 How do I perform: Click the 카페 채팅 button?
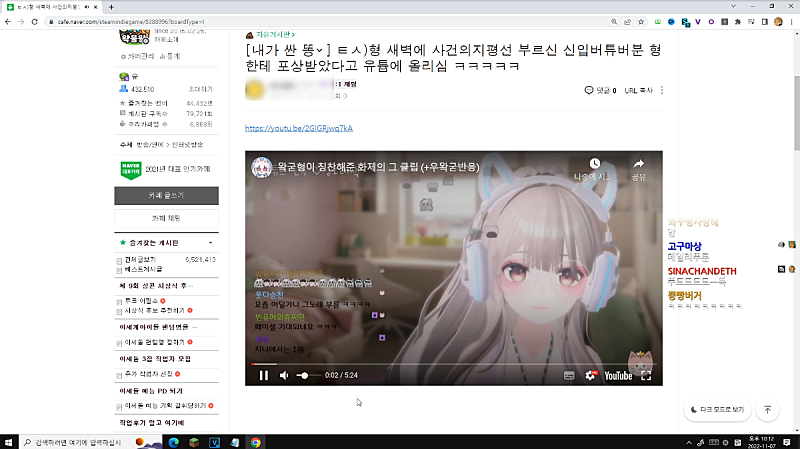[x=166, y=218]
